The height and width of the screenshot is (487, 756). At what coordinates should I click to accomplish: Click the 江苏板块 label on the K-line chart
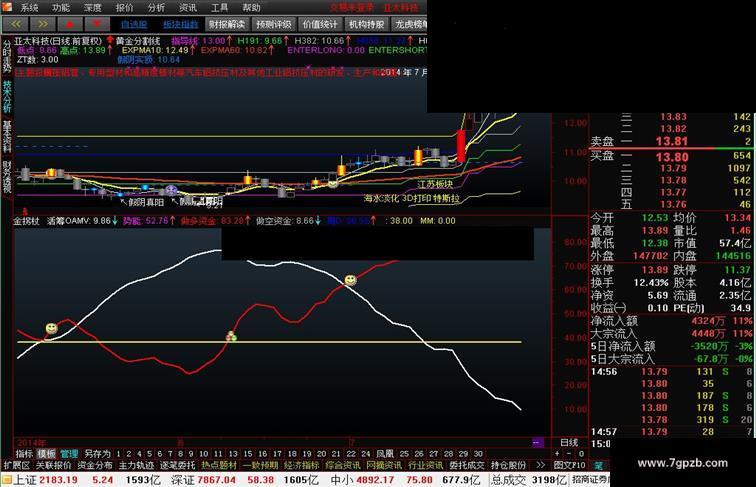435,184
